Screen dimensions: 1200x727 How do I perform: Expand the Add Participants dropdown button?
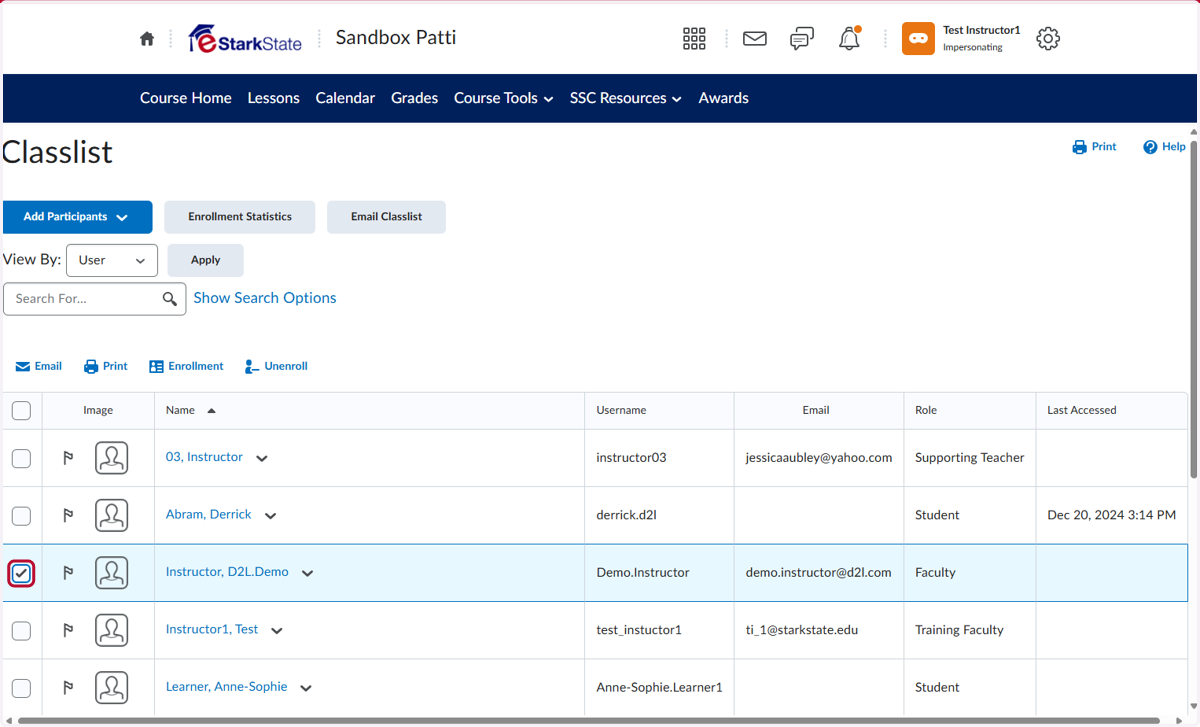77,217
